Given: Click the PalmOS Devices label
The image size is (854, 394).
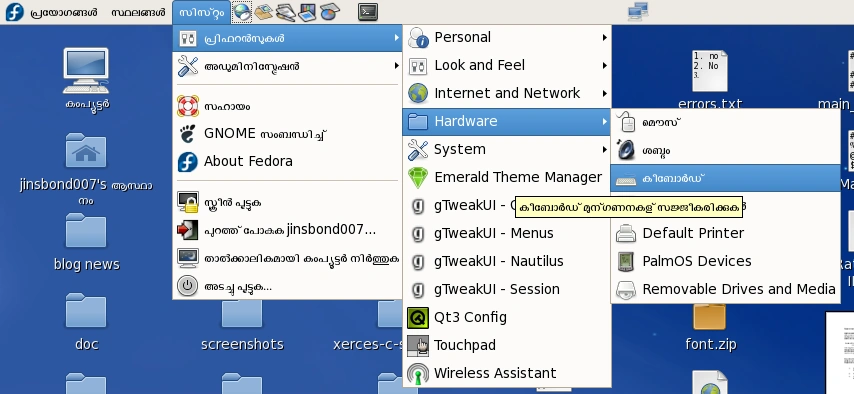Looking at the screenshot, I should coord(697,261).
